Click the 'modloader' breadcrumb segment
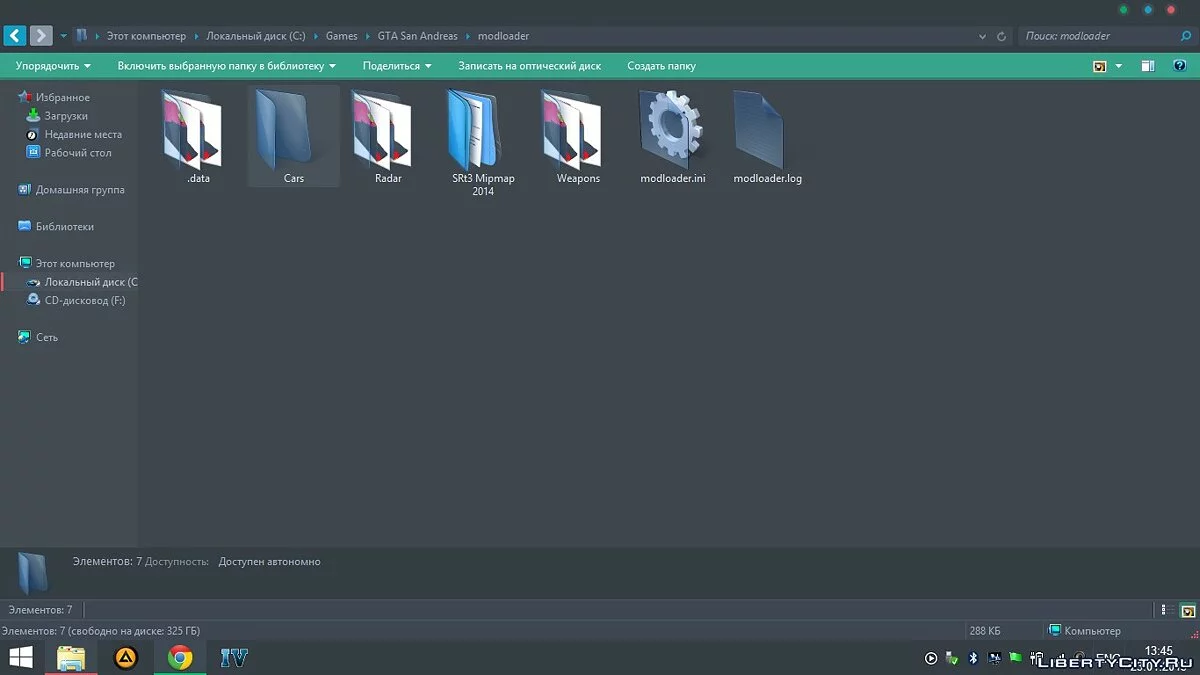The image size is (1200, 675). (x=503, y=36)
